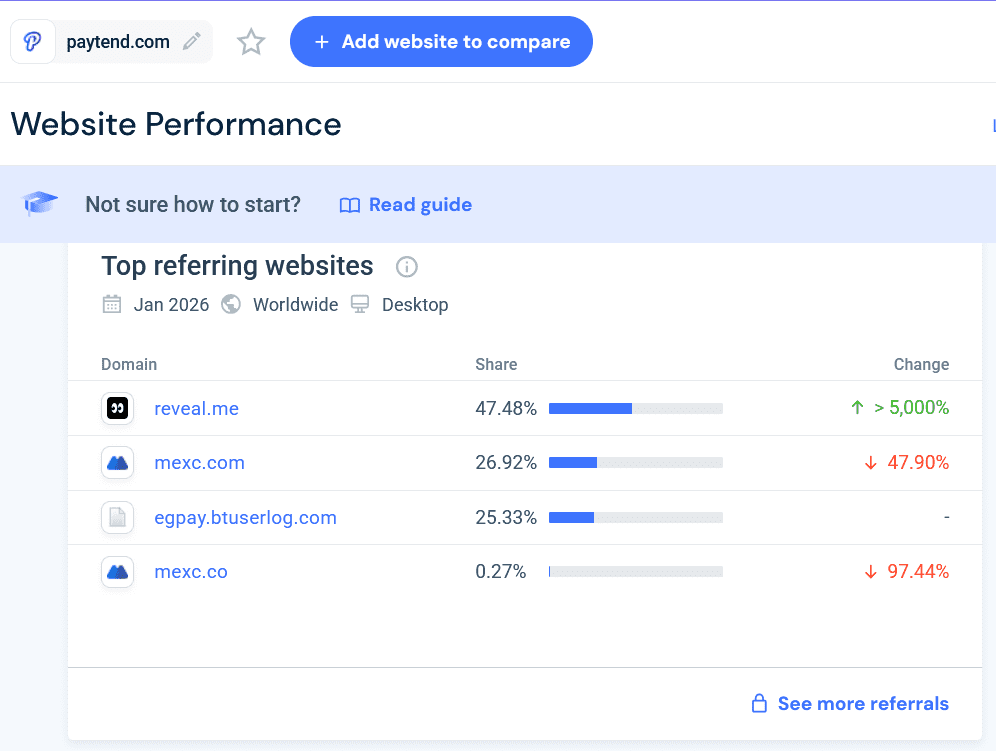Click the mexc.com cloud favicon
996x751 pixels.
point(117,462)
